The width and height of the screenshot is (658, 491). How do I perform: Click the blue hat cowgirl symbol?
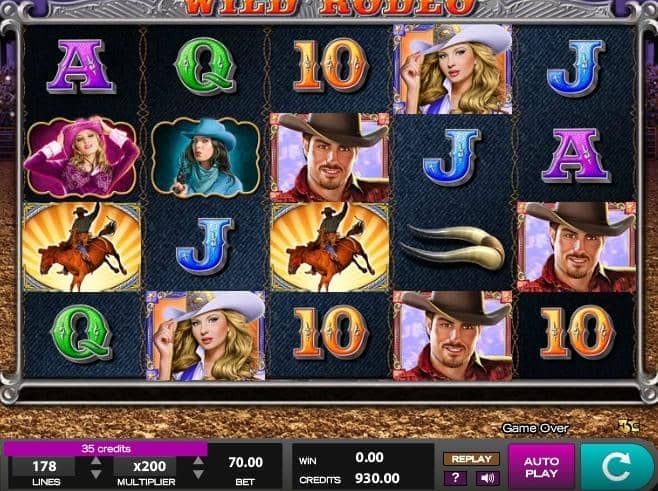coord(206,157)
